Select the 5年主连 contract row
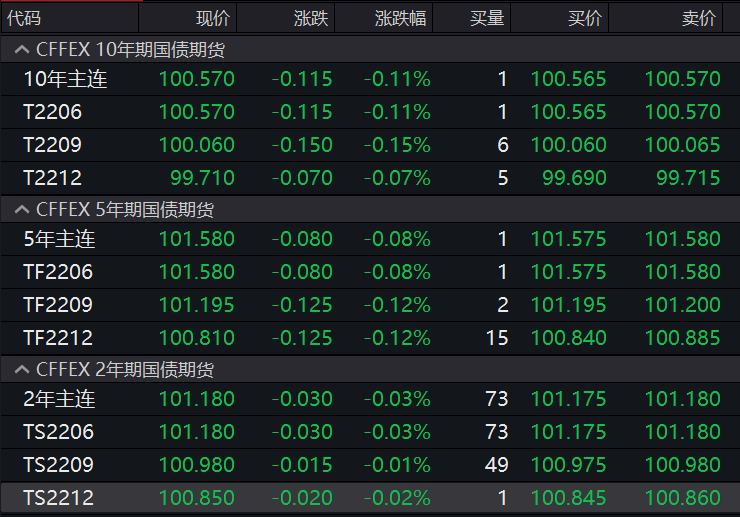740x517 pixels. 59,240
